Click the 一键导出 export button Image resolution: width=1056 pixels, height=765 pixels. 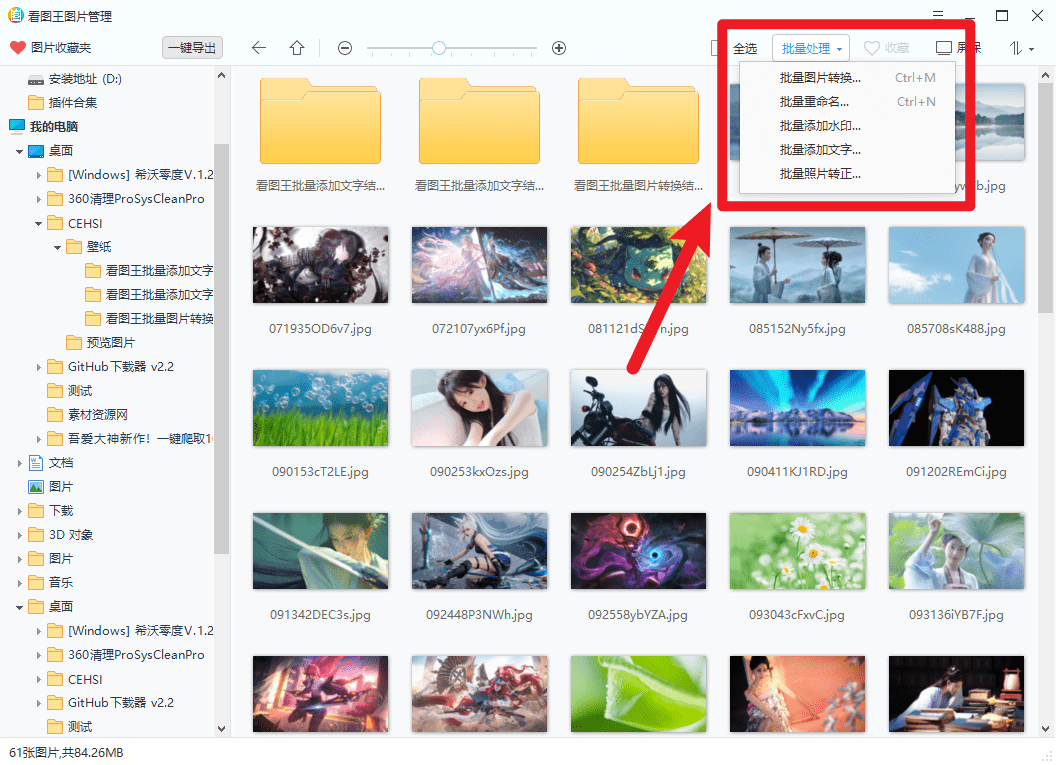point(191,47)
